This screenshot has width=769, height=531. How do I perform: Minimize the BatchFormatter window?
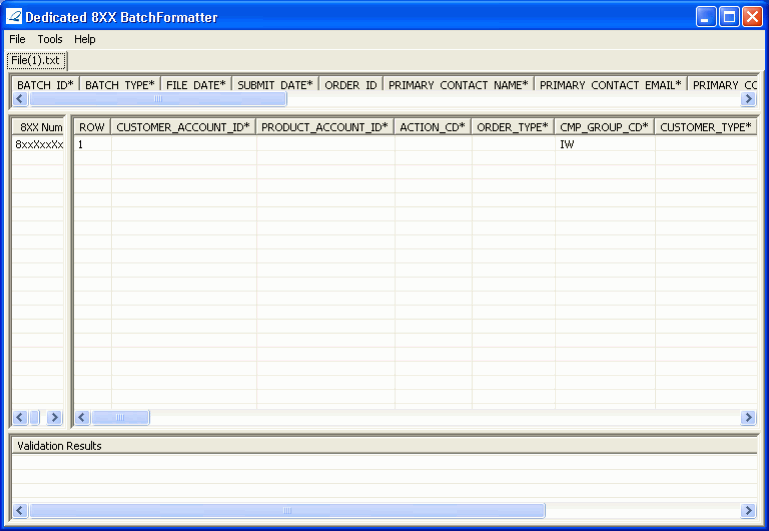[x=706, y=17]
